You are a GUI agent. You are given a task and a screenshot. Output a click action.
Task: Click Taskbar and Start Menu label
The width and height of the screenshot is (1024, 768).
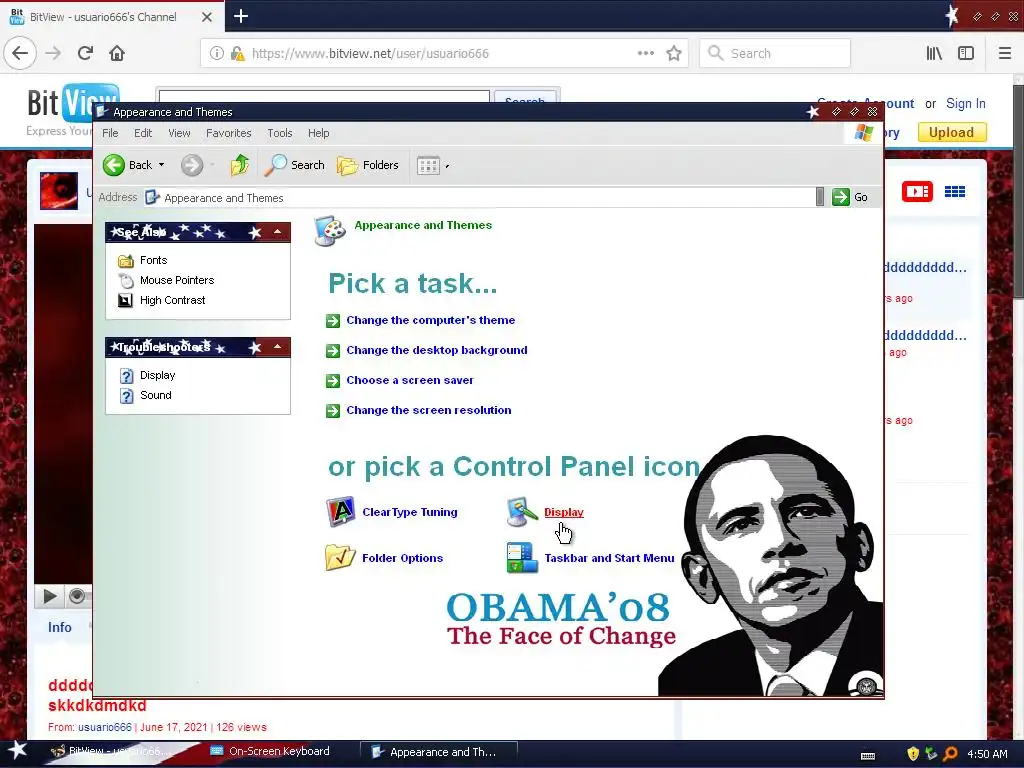click(609, 558)
